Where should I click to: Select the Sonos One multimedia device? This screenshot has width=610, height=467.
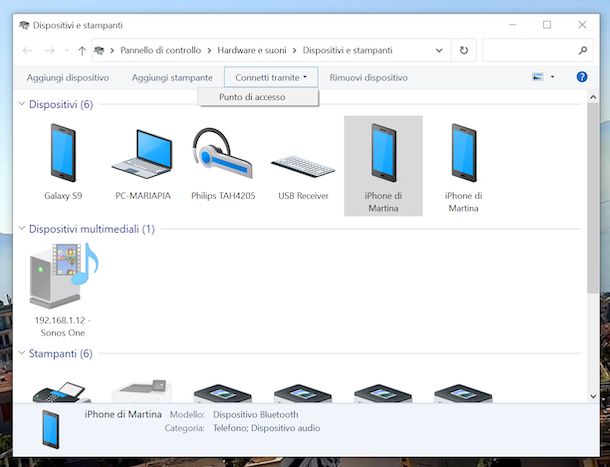(63, 290)
